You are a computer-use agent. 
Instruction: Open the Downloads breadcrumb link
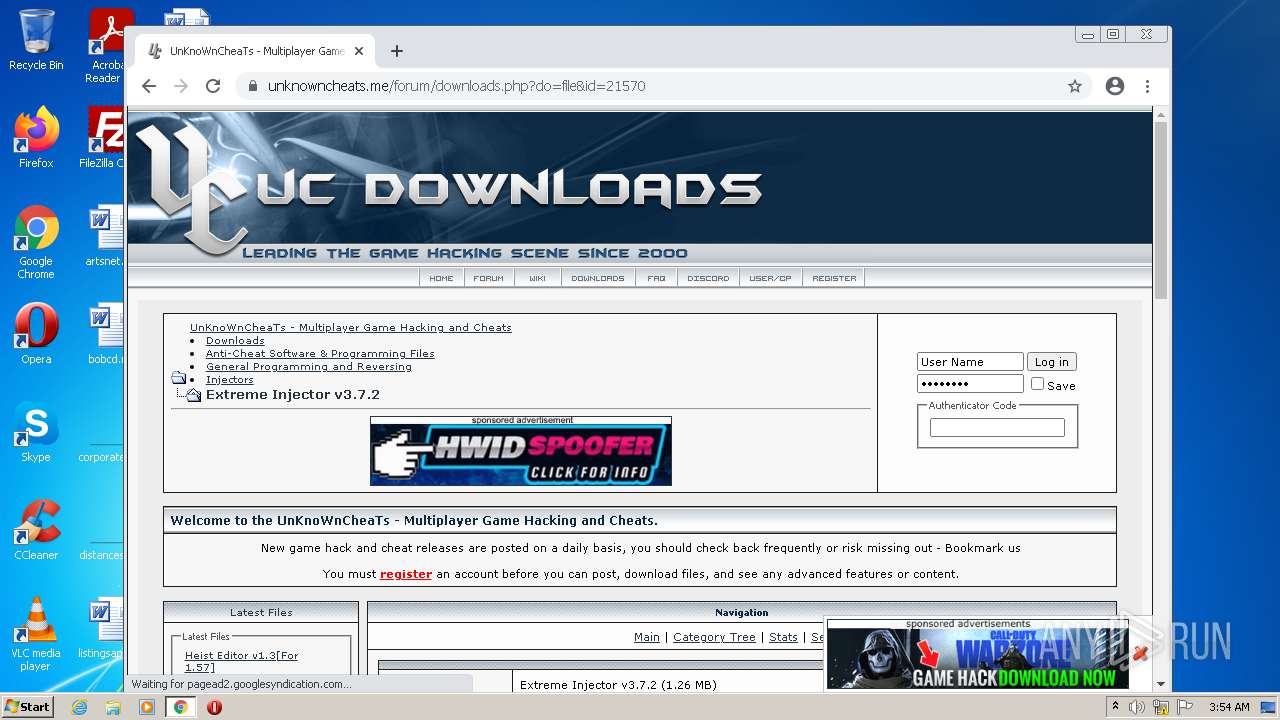[235, 341]
